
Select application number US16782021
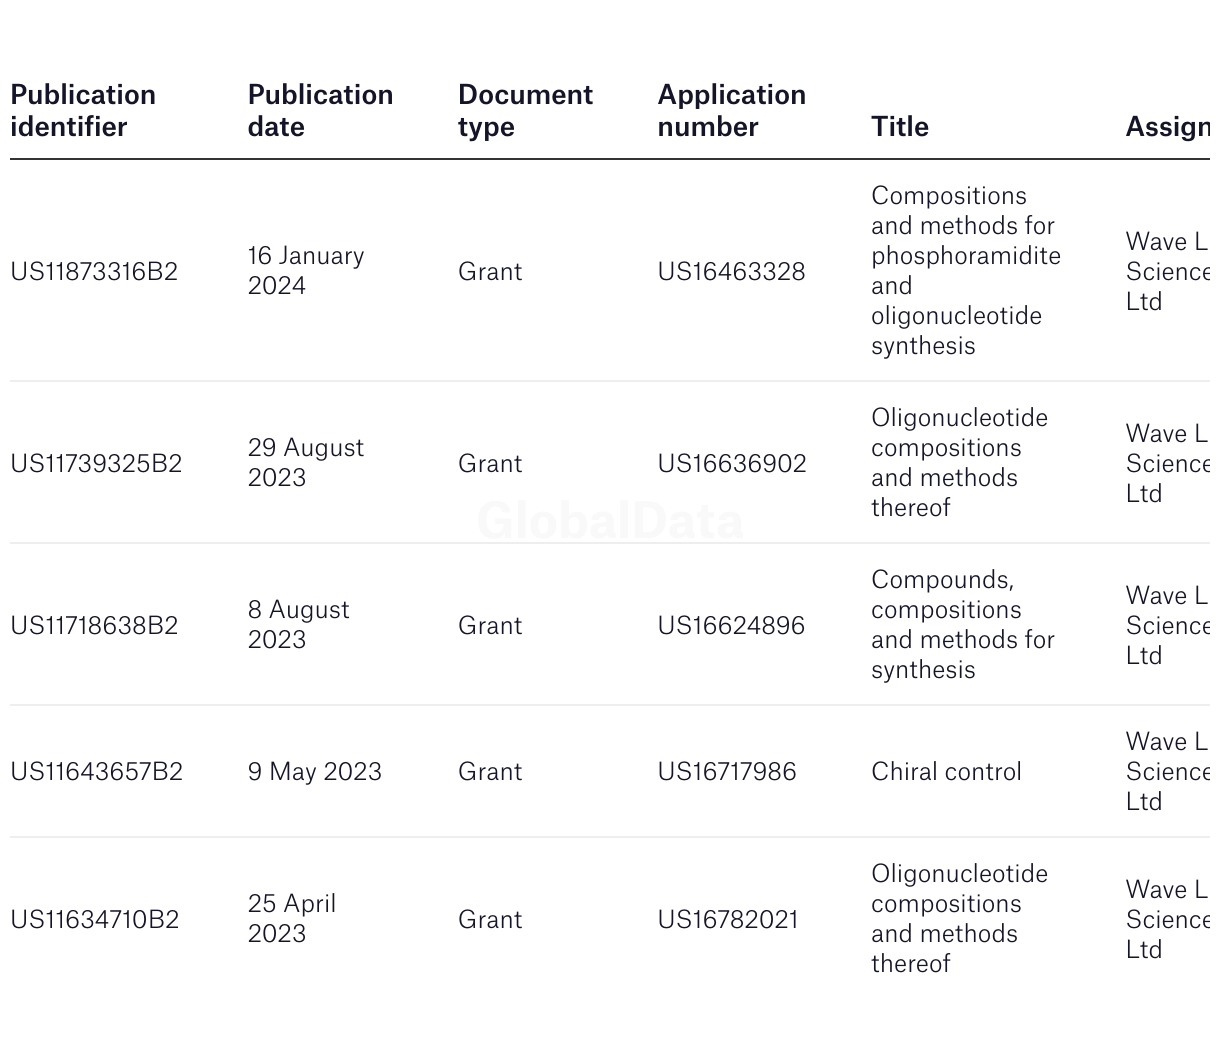[x=728, y=920]
